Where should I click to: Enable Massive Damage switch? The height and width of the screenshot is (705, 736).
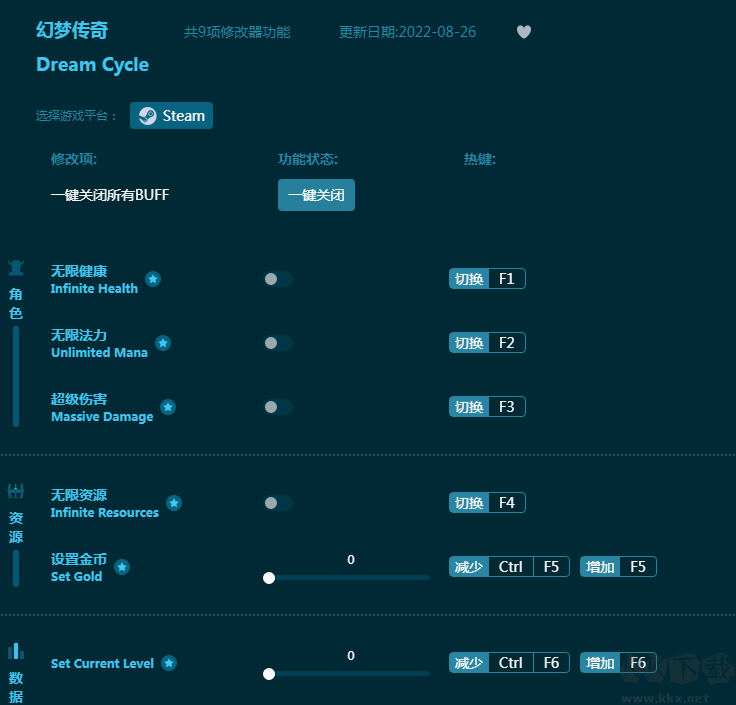(x=278, y=407)
